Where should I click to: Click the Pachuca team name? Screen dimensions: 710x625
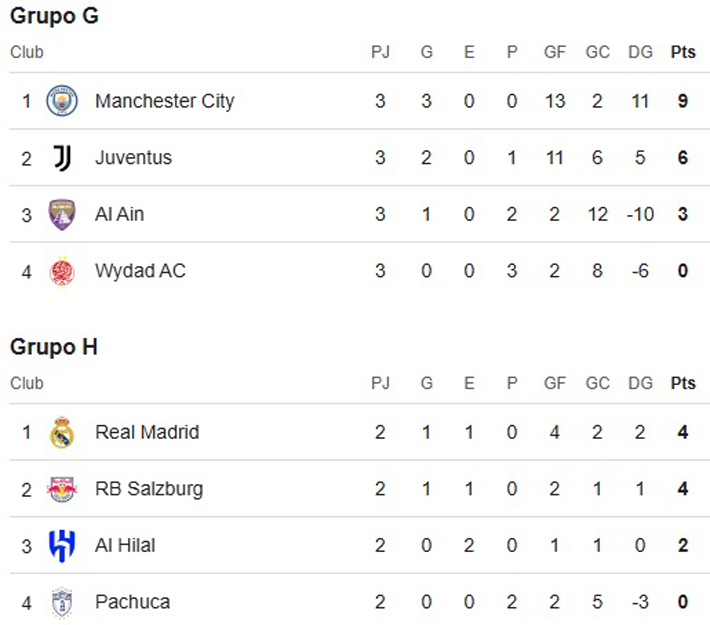[132, 602]
